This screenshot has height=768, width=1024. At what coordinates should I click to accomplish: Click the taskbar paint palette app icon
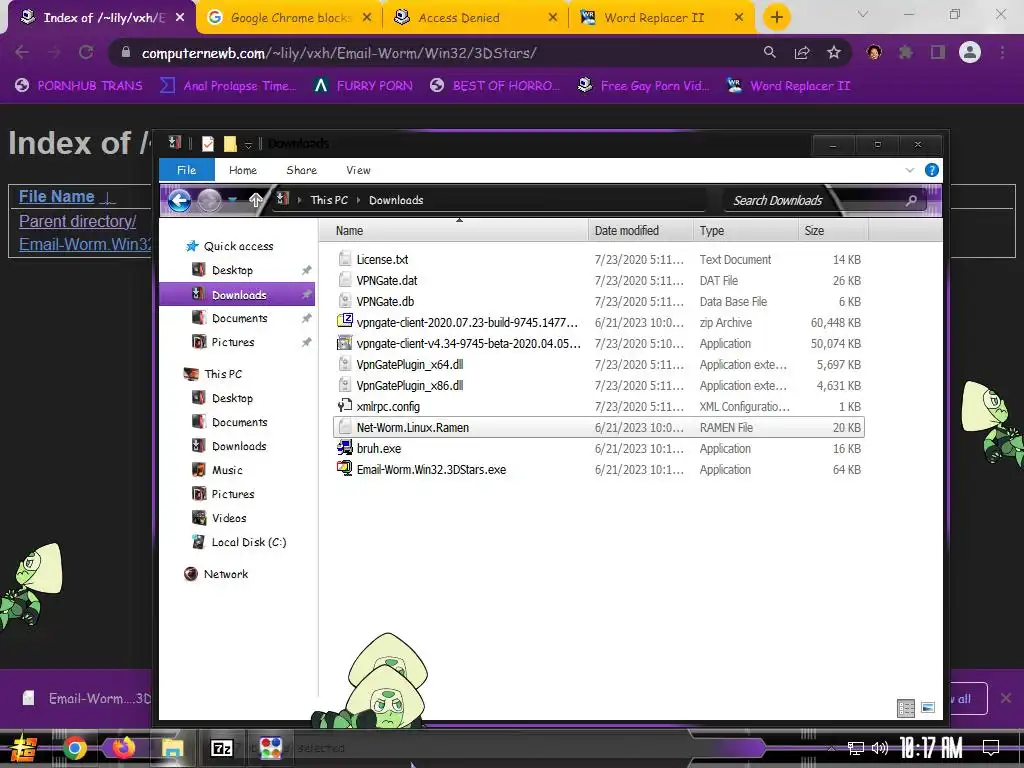point(270,748)
